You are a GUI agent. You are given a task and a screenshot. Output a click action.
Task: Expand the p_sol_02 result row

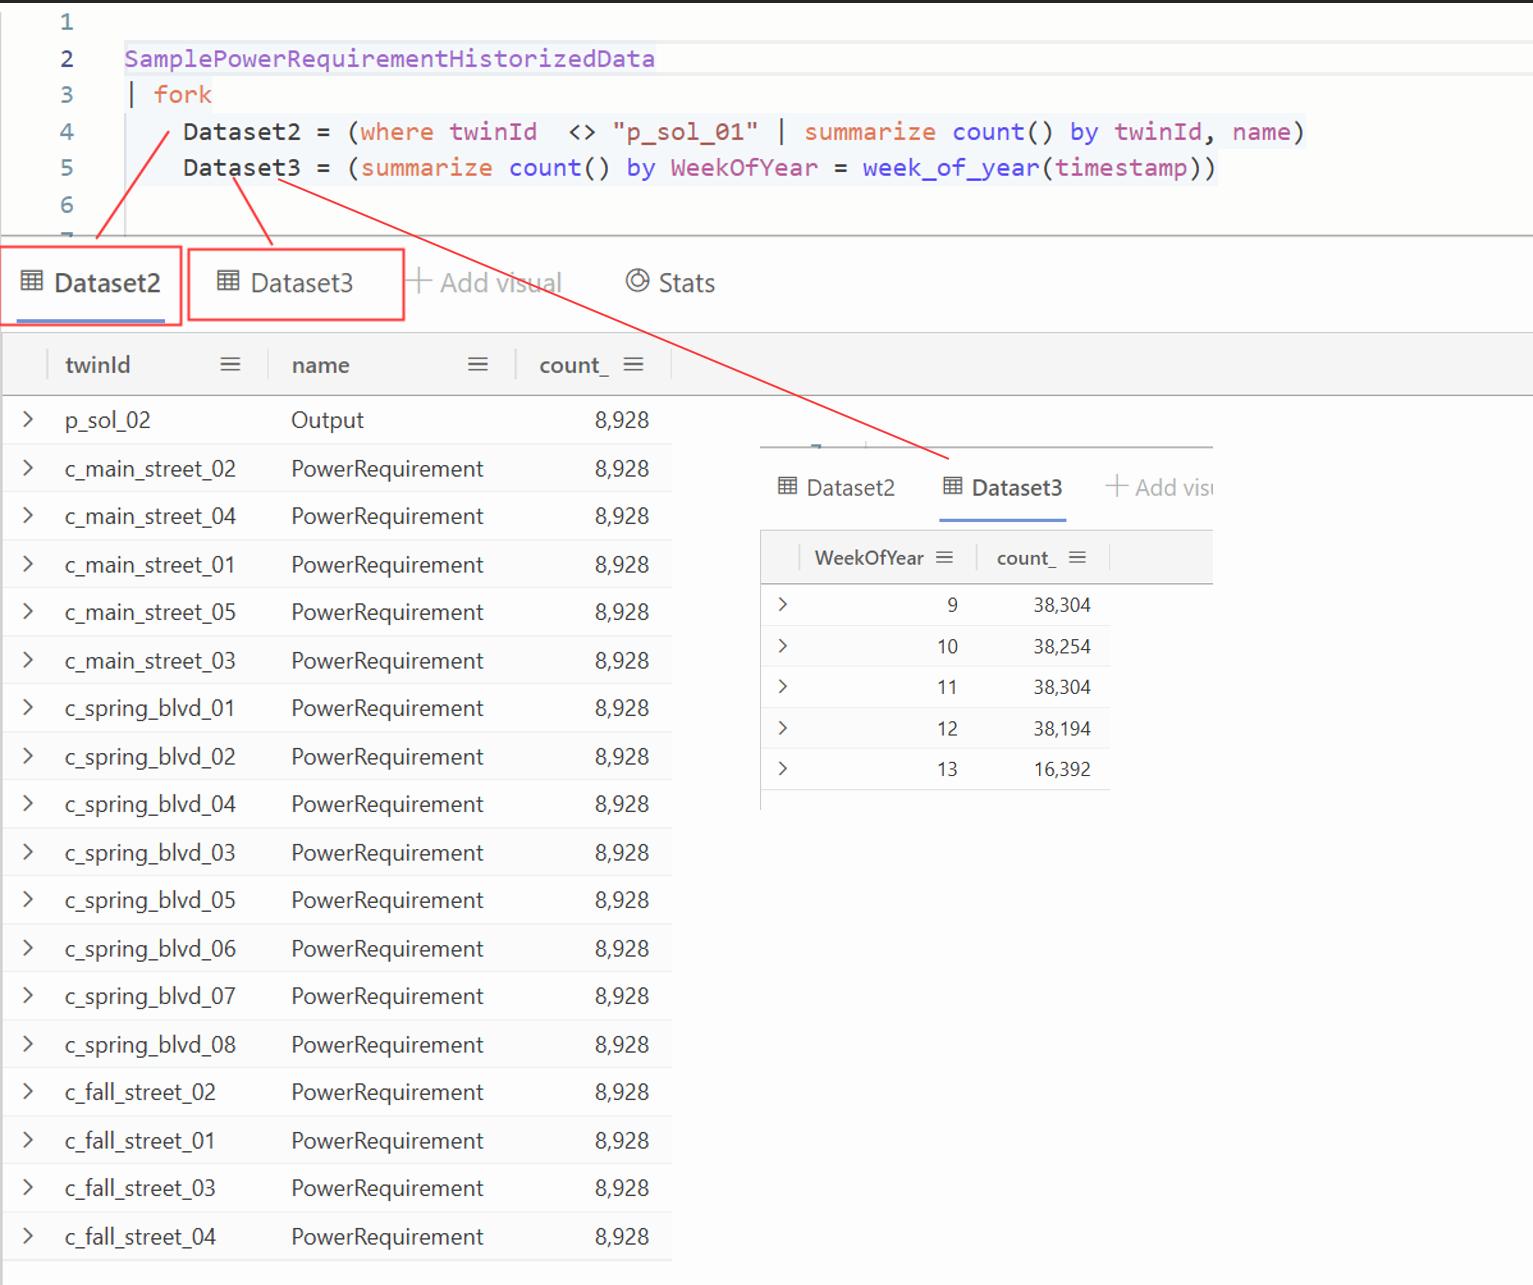point(27,420)
